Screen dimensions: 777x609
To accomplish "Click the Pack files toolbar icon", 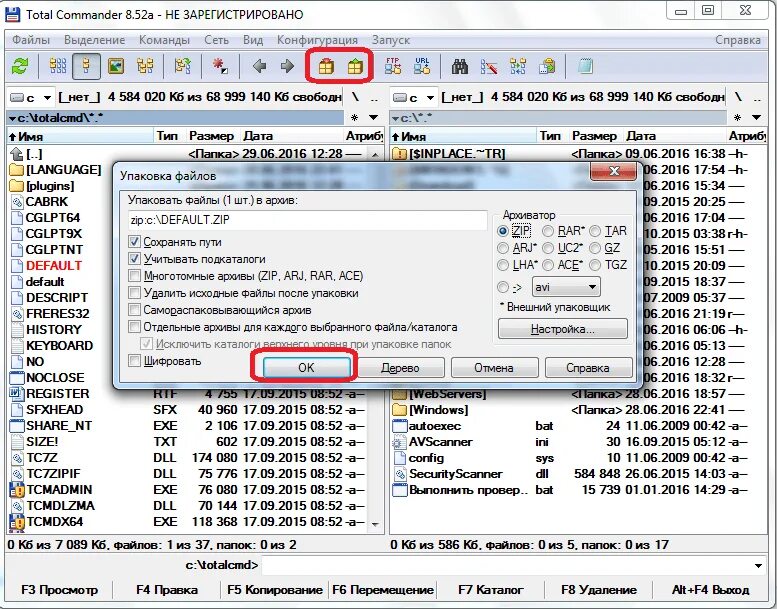I will (326, 66).
